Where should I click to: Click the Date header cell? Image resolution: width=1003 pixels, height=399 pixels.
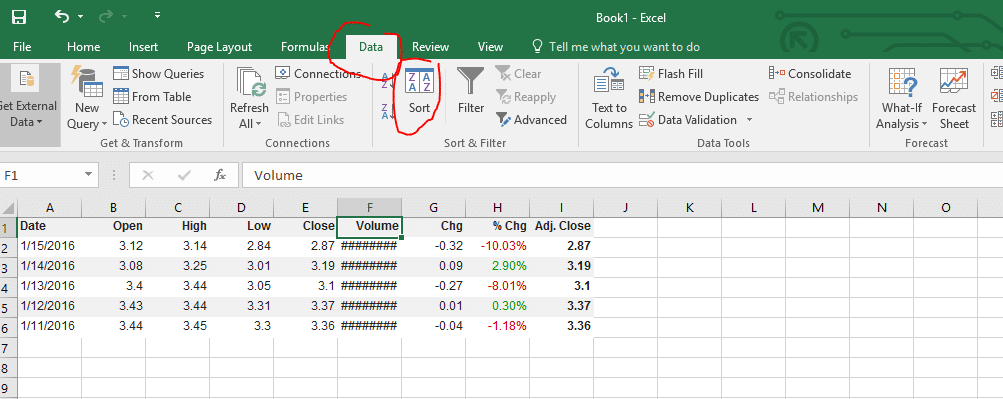[x=49, y=226]
